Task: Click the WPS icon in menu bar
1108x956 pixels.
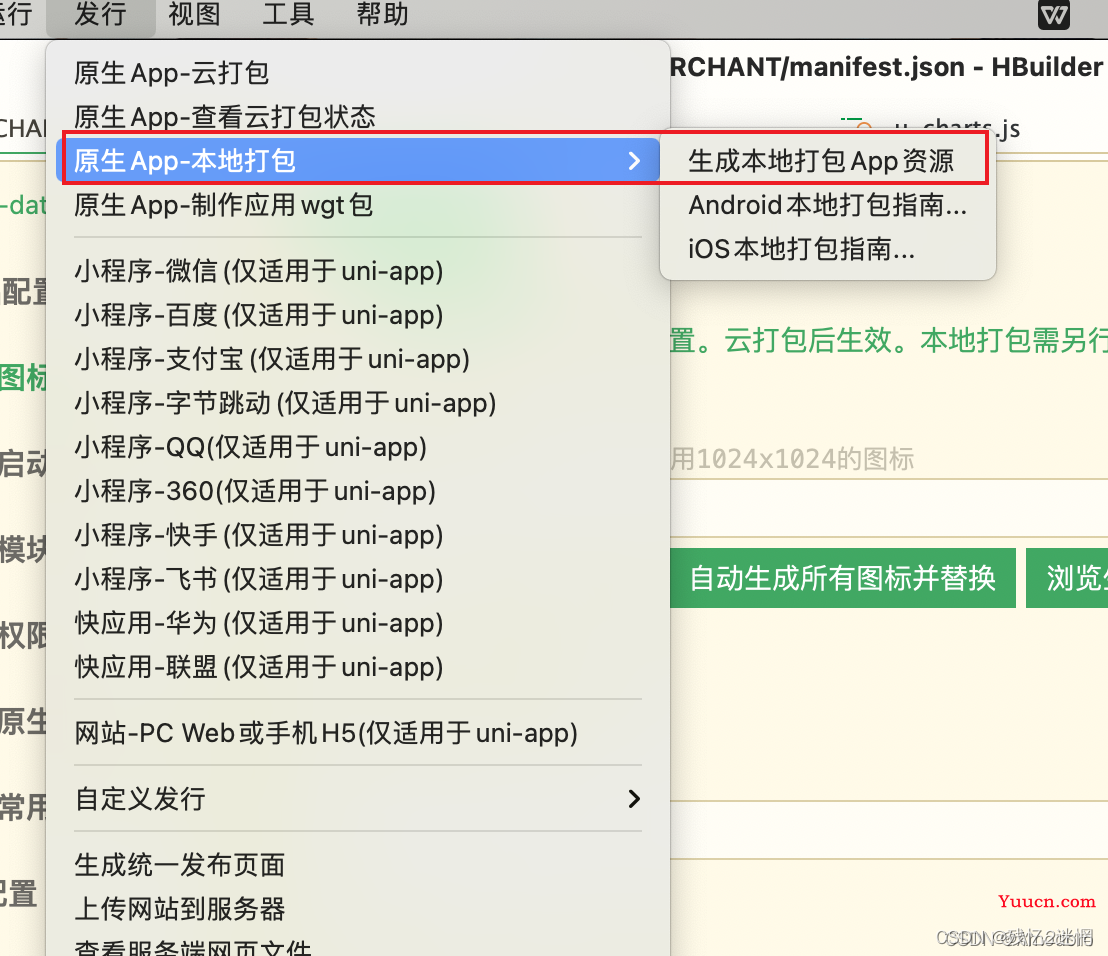Action: tap(1053, 14)
